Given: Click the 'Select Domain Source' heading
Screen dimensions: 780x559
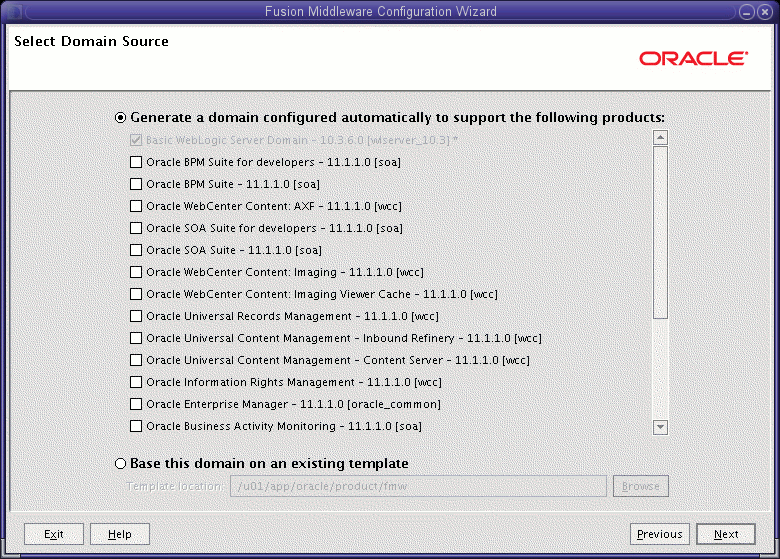Looking at the screenshot, I should [x=92, y=41].
